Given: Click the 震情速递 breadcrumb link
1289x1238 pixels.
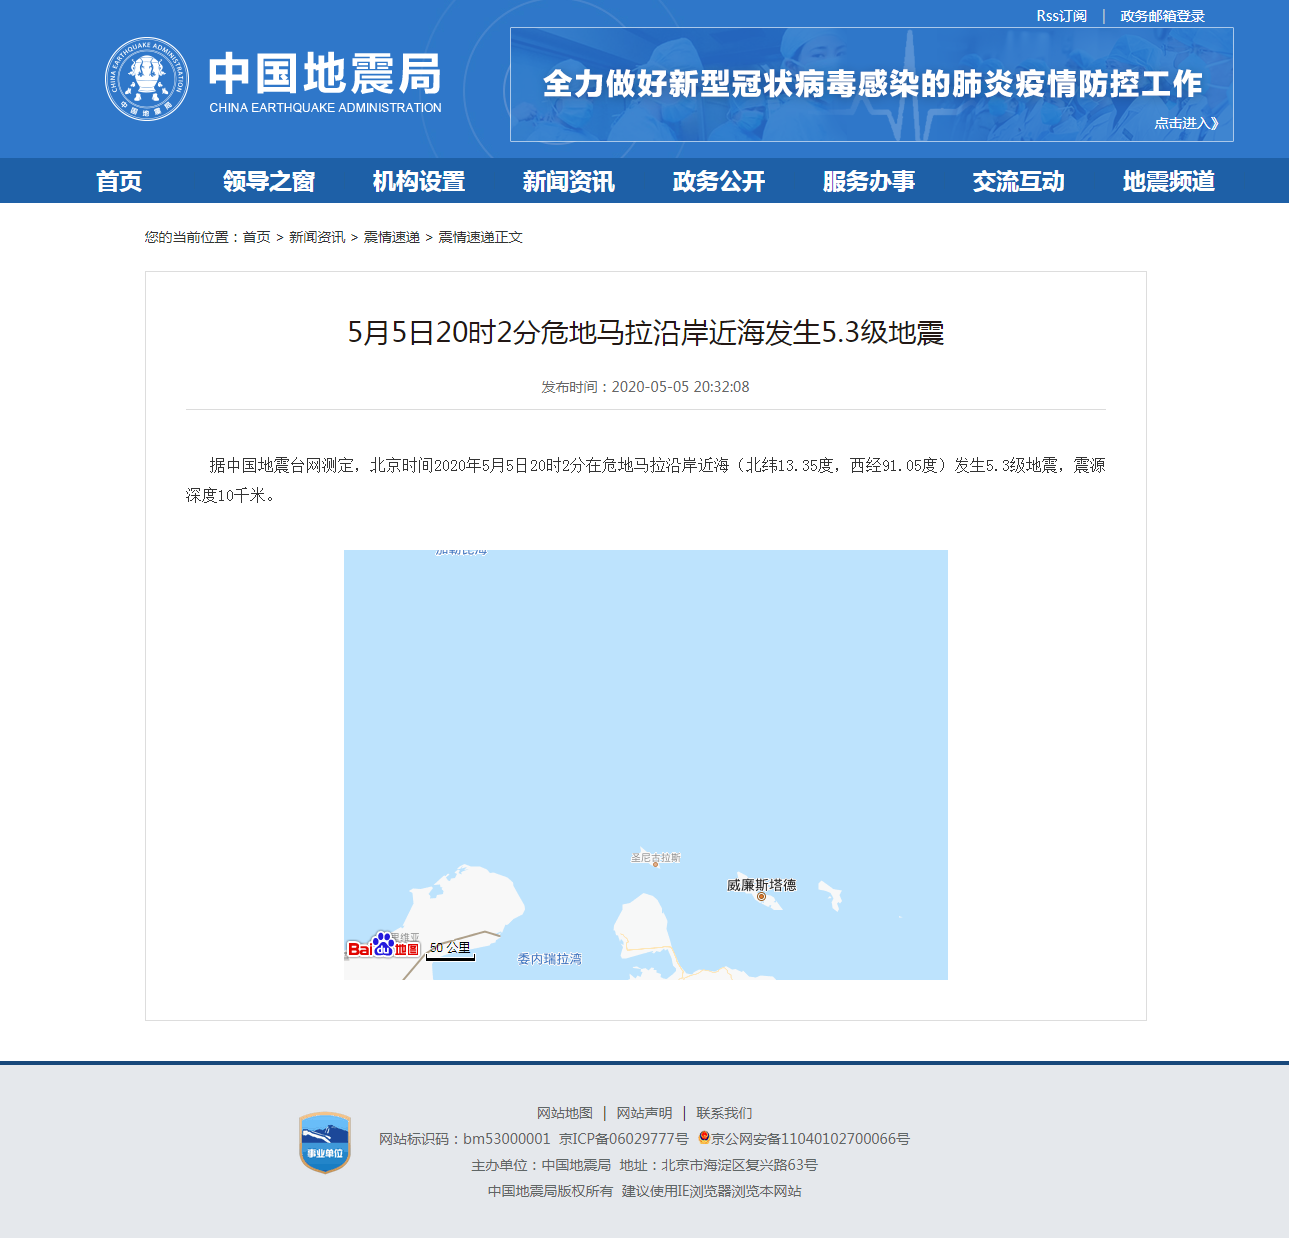Looking at the screenshot, I should click(x=391, y=237).
